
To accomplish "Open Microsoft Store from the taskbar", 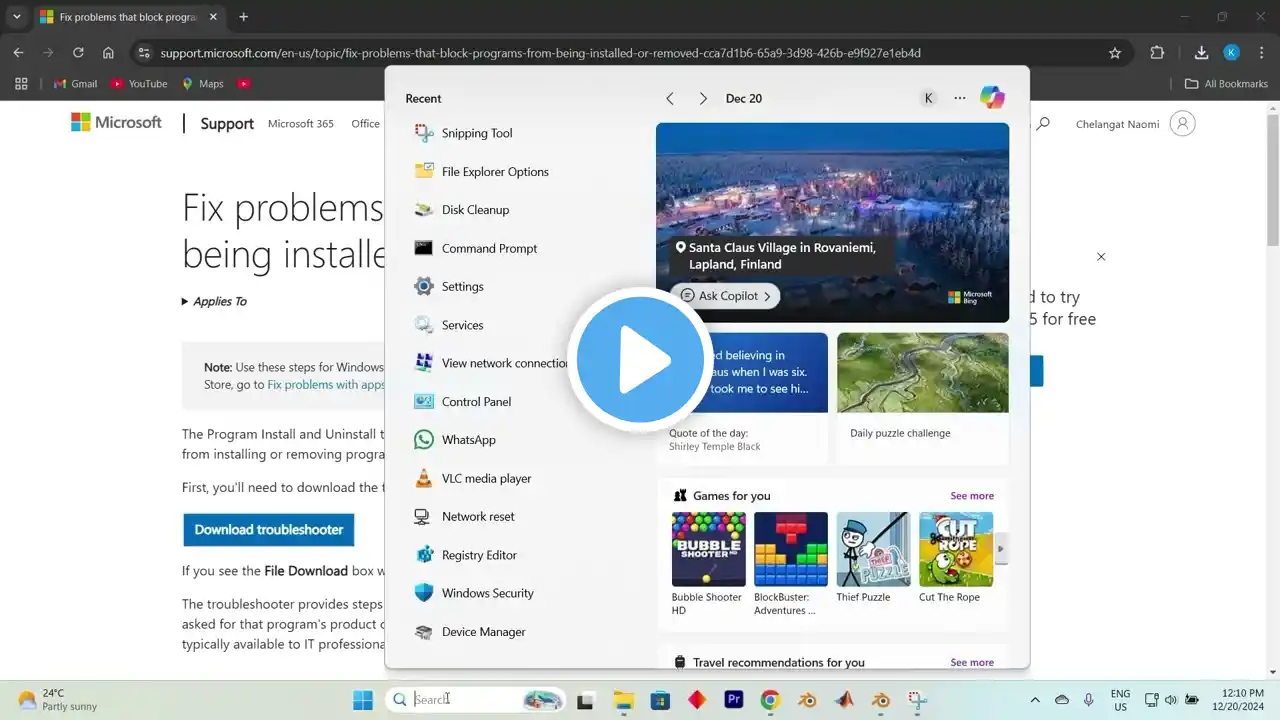I will (x=660, y=700).
